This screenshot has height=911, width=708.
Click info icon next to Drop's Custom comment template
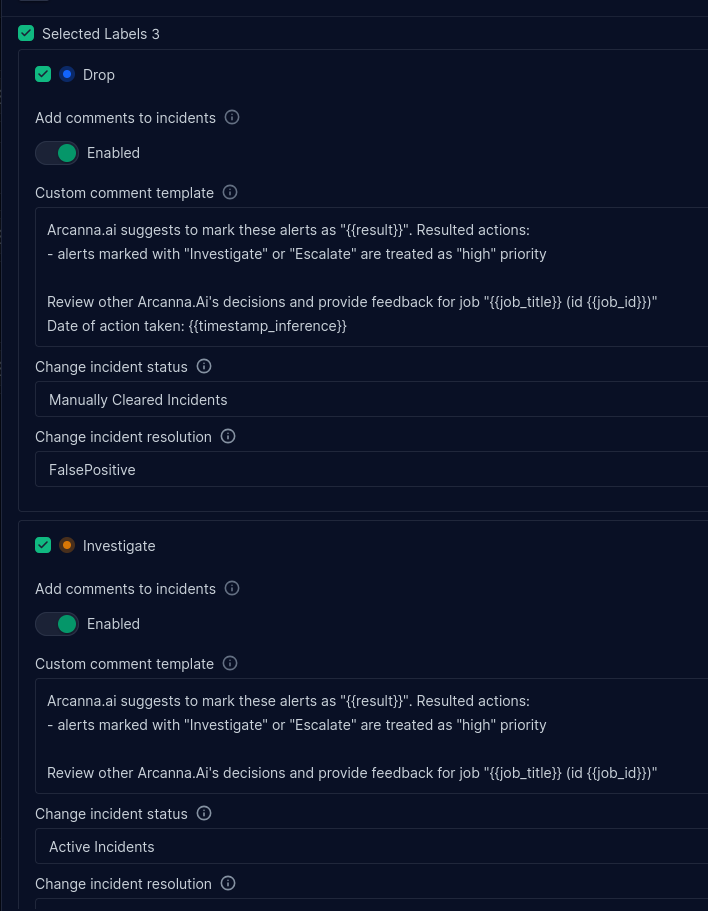pyautogui.click(x=230, y=192)
